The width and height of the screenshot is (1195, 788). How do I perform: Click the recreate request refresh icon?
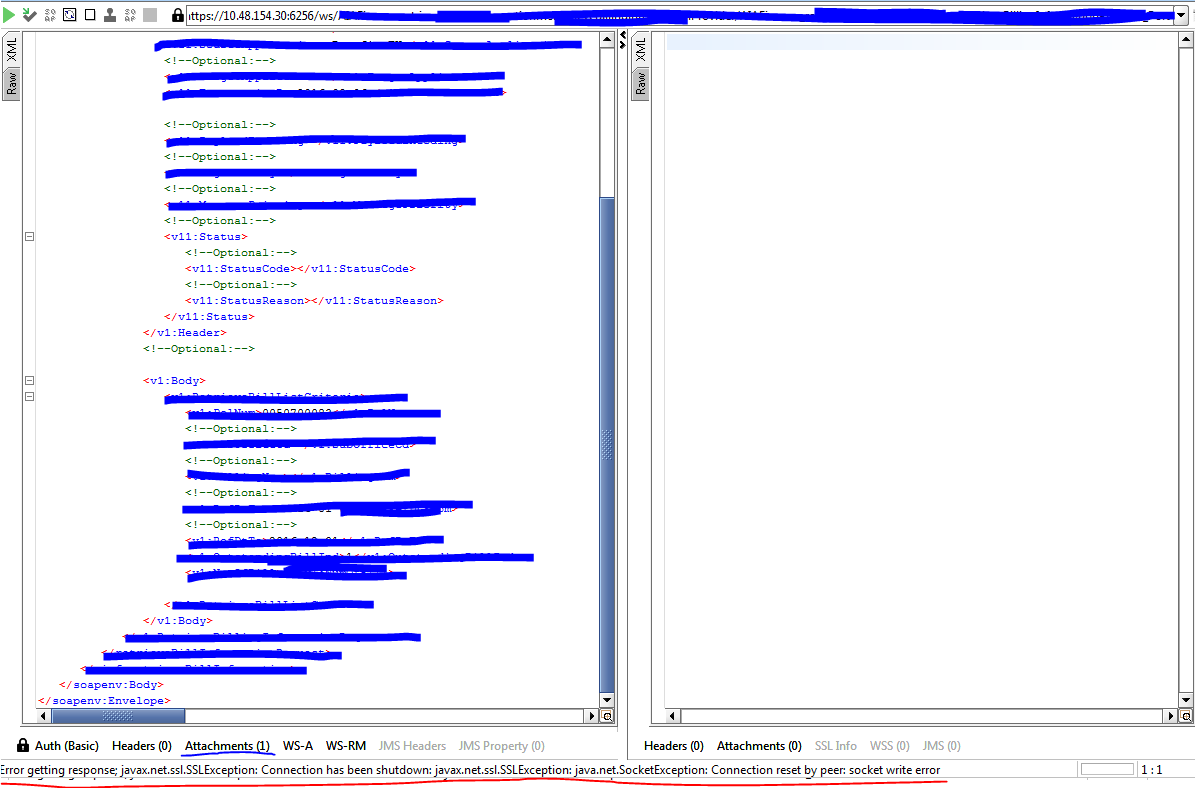point(69,14)
